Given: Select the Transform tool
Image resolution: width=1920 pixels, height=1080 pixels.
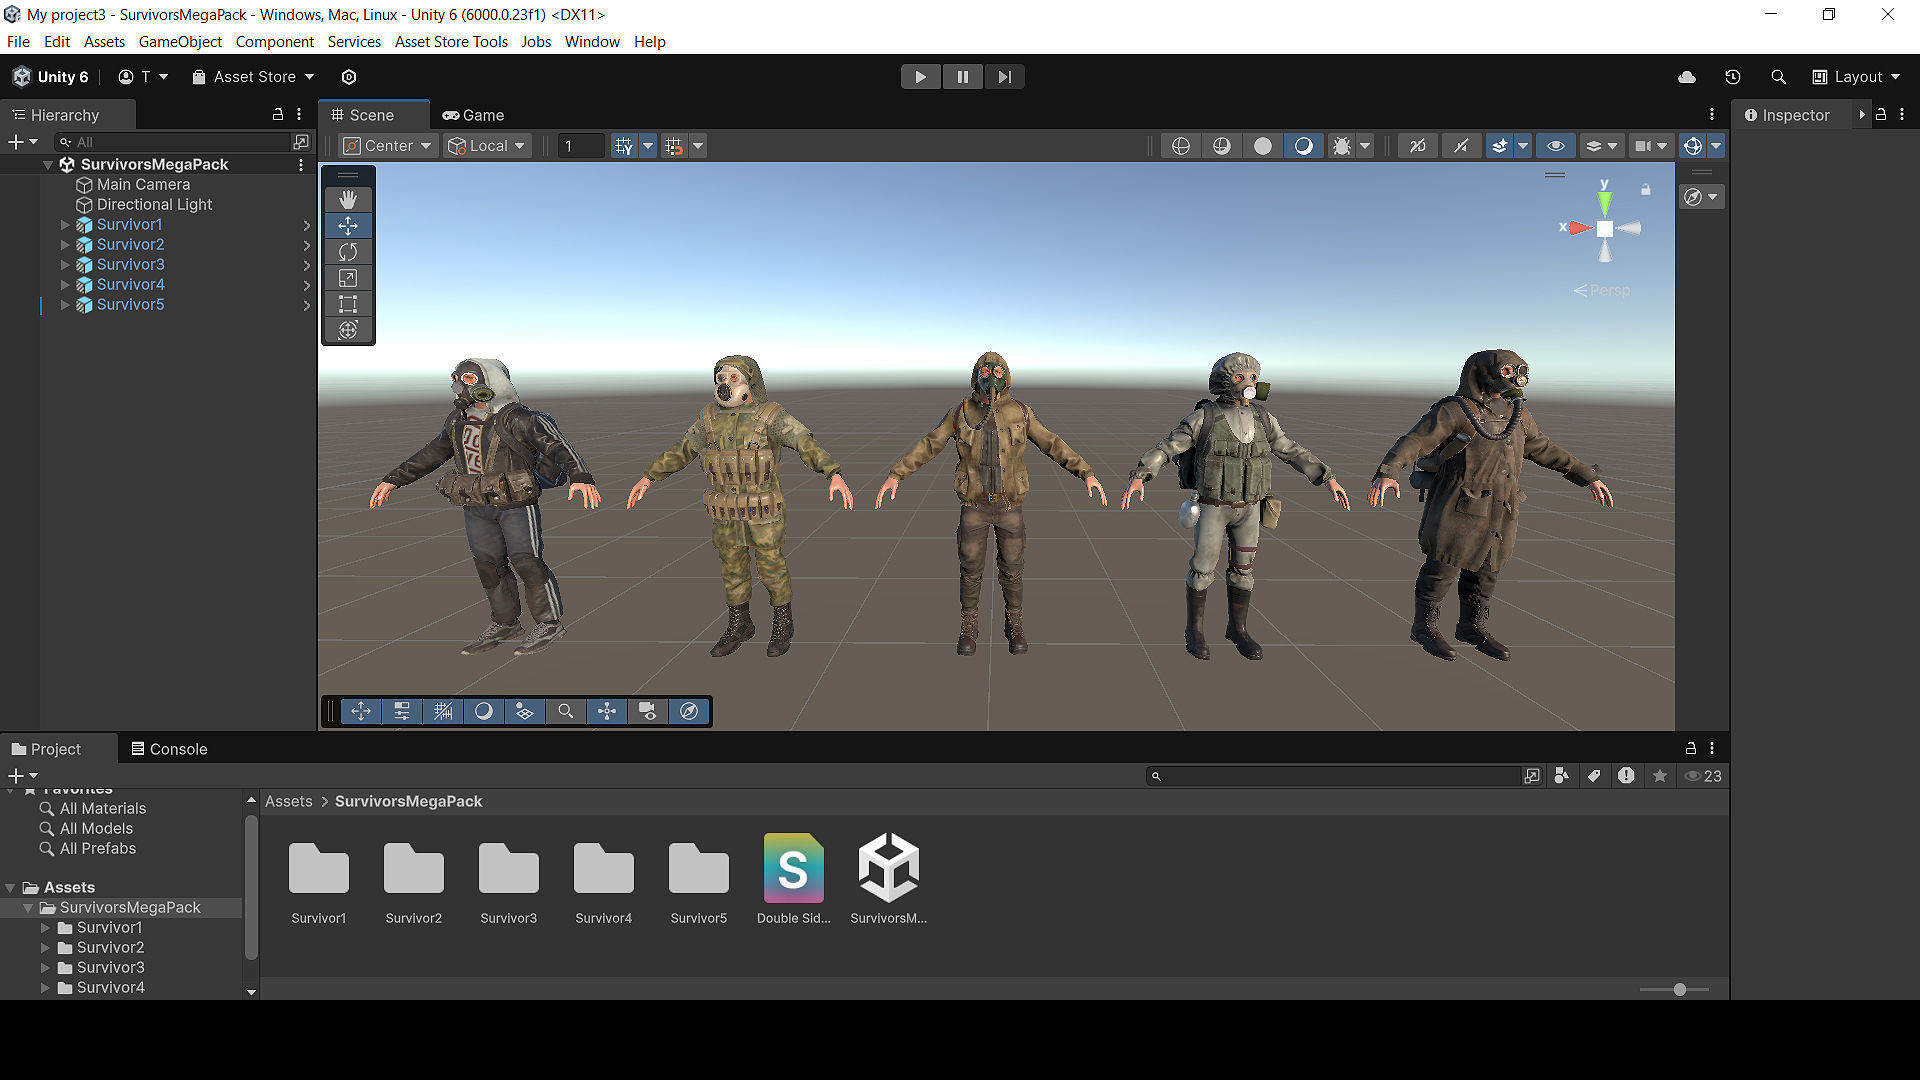Looking at the screenshot, I should click(x=348, y=330).
